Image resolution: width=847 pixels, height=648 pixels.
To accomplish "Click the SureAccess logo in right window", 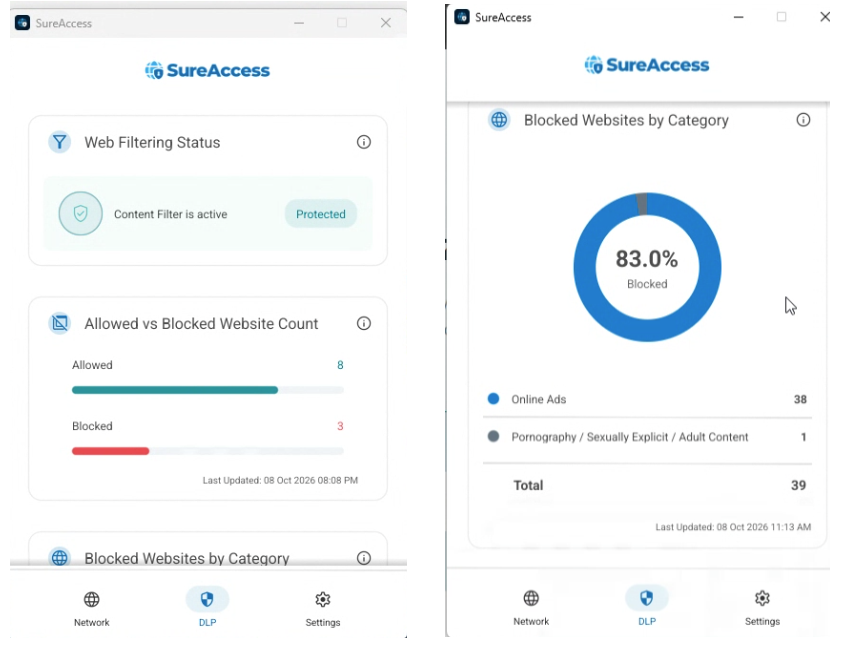I will click(x=647, y=65).
